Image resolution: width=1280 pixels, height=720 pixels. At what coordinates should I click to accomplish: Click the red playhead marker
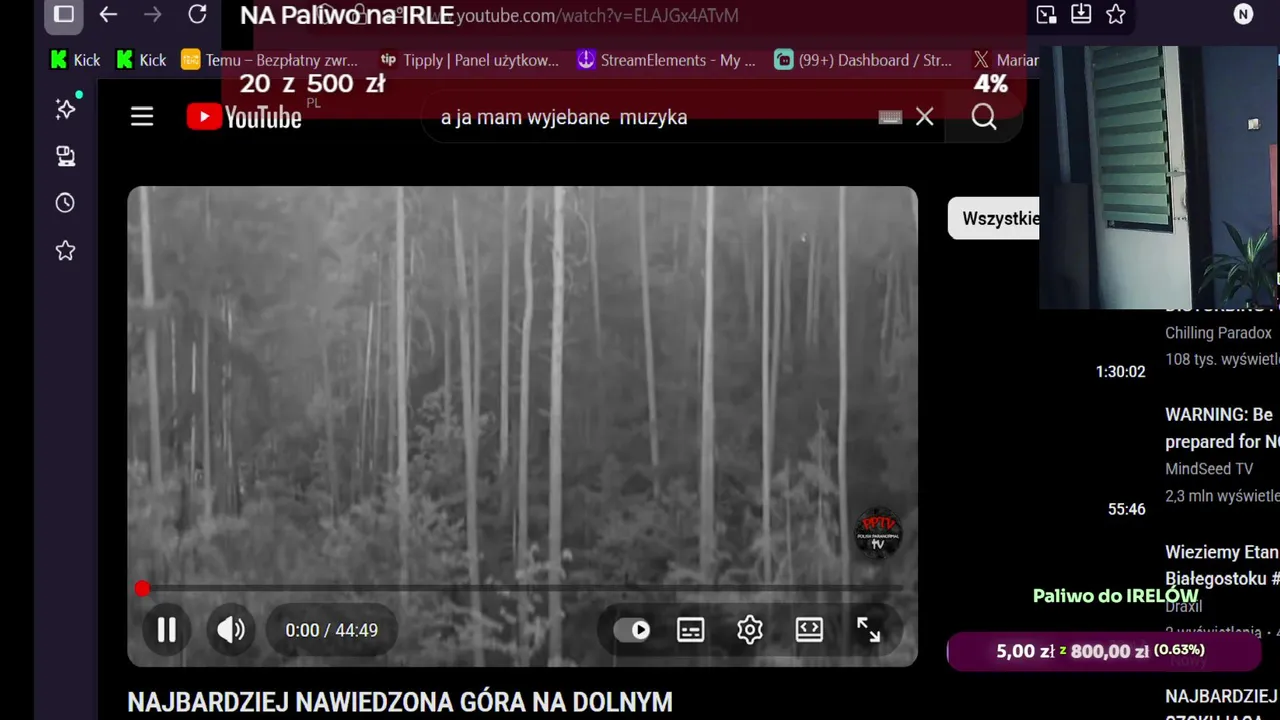click(x=142, y=589)
